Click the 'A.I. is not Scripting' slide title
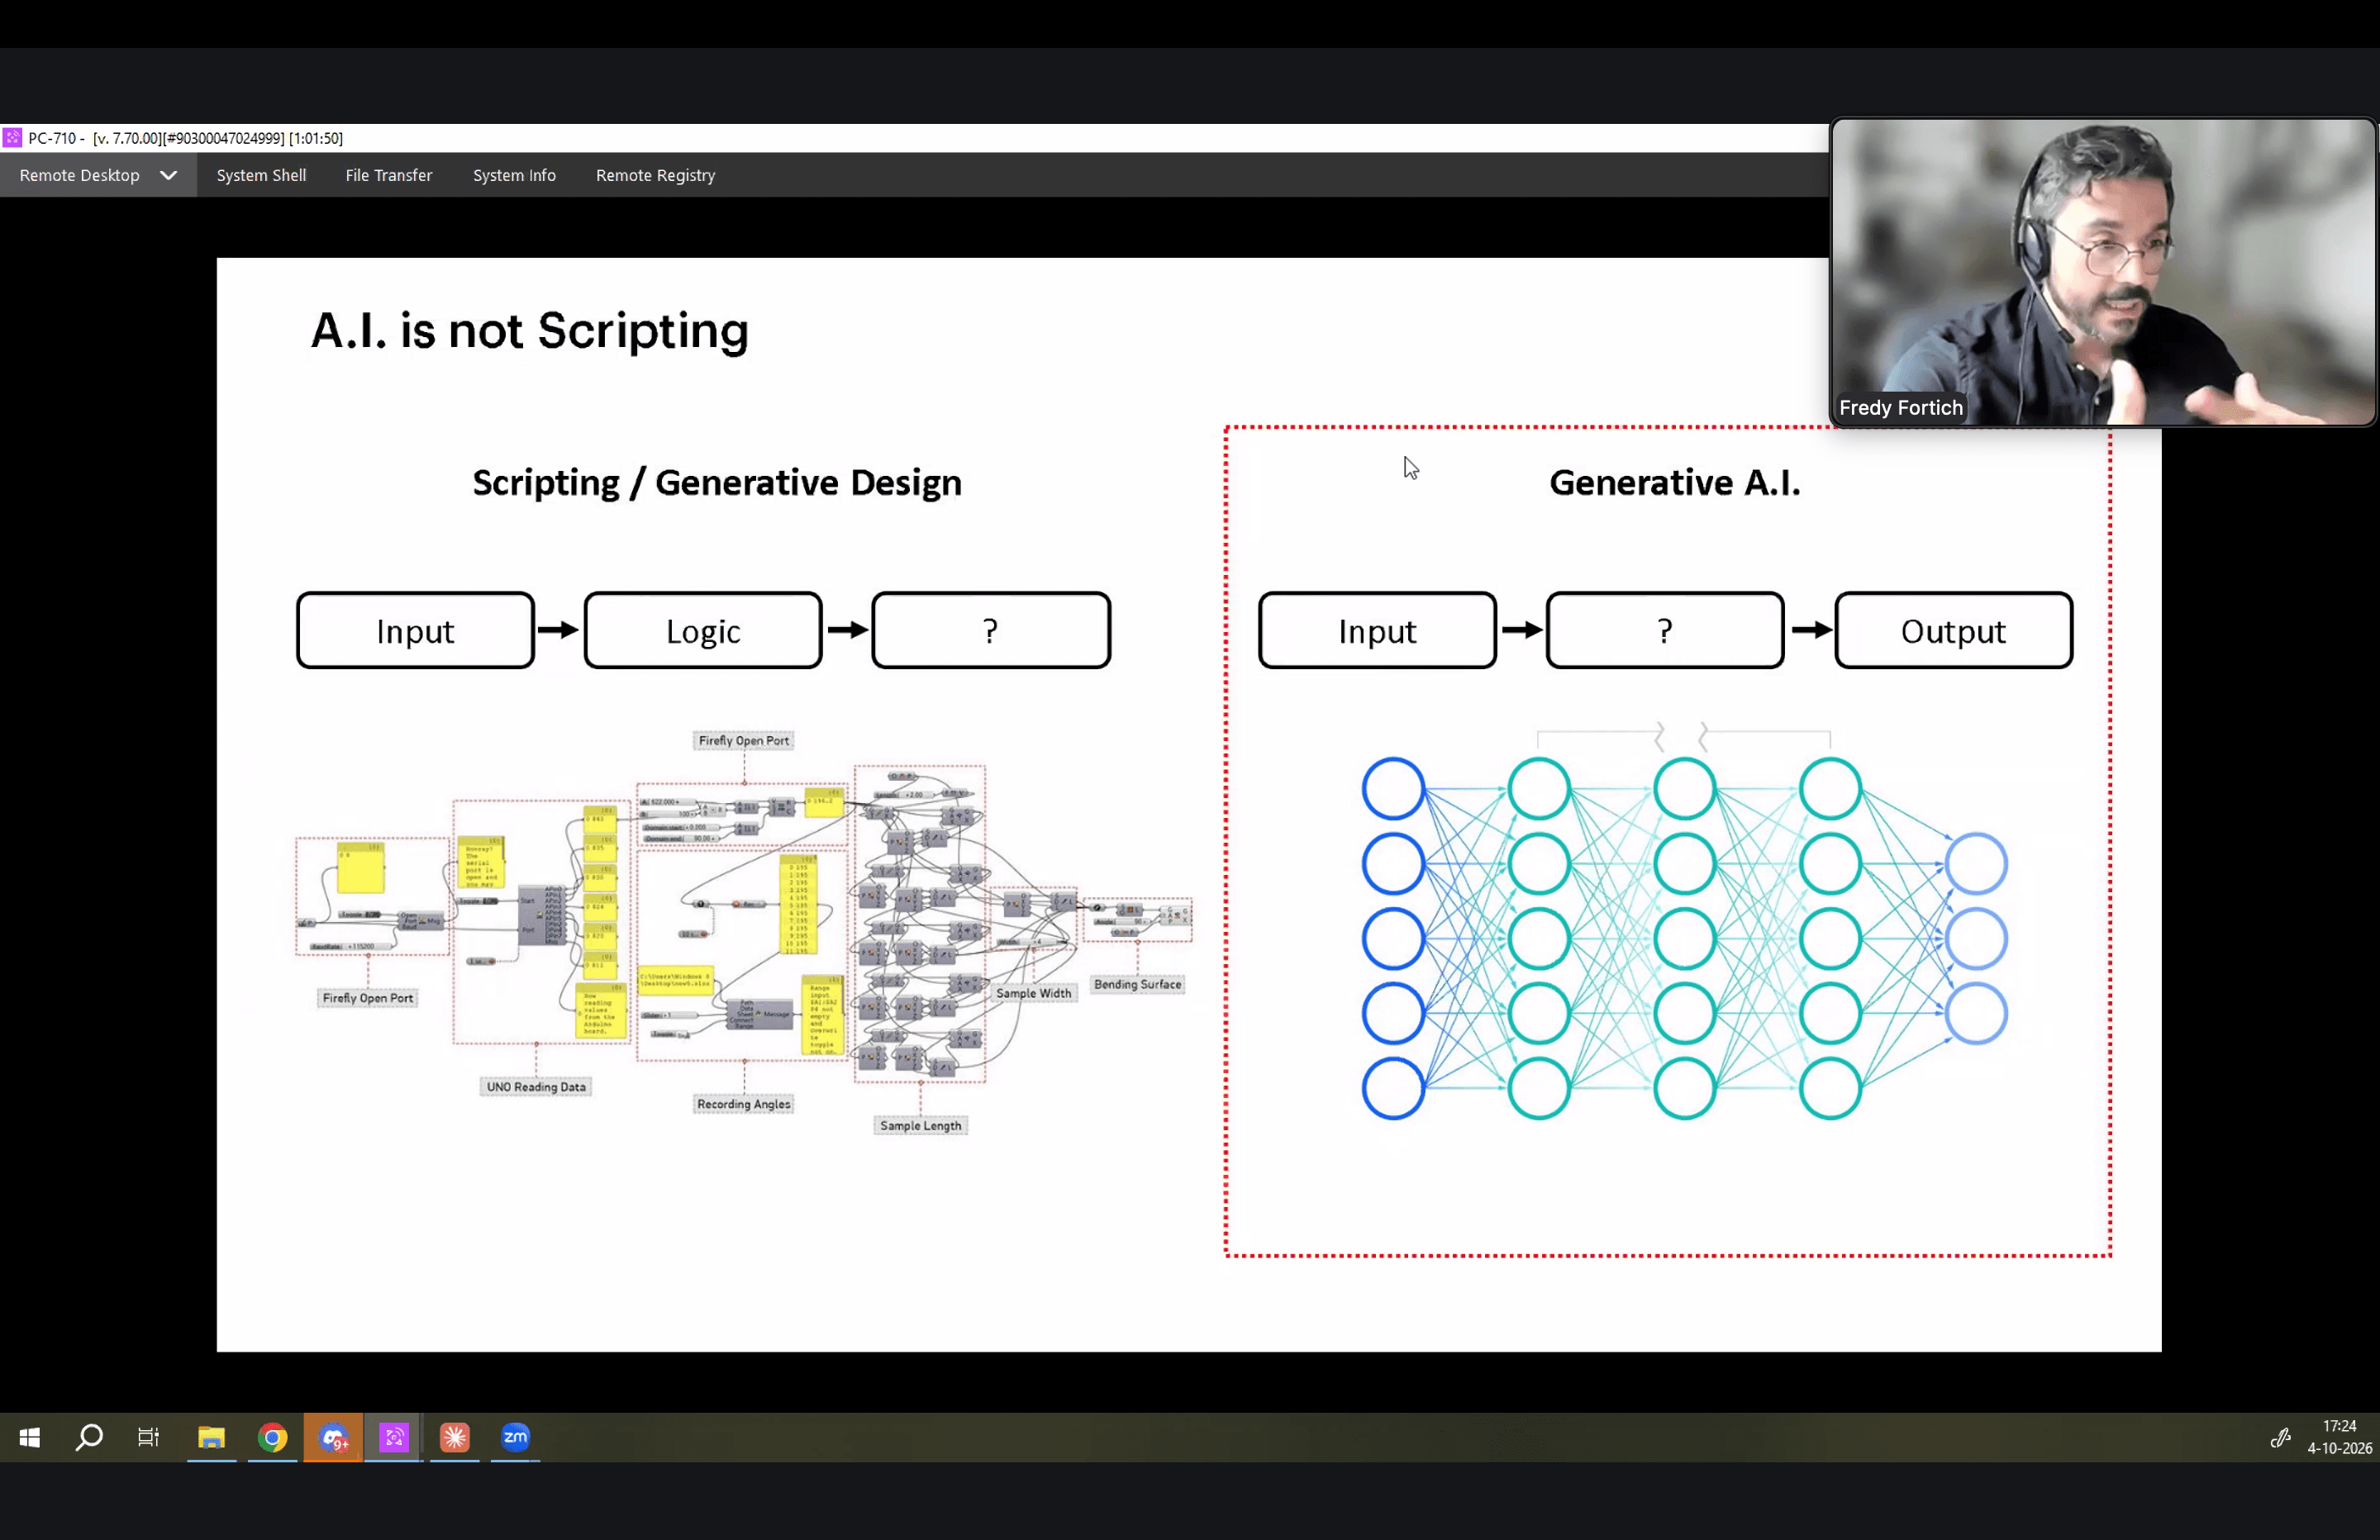2380x1540 pixels. click(529, 331)
